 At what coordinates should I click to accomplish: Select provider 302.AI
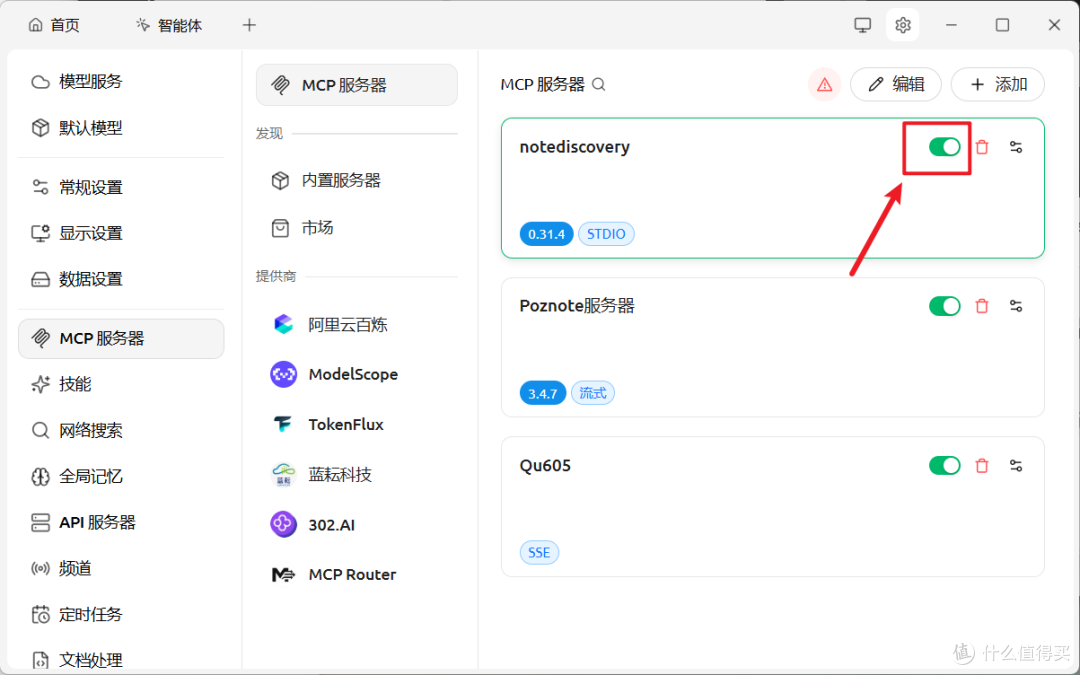click(357, 525)
